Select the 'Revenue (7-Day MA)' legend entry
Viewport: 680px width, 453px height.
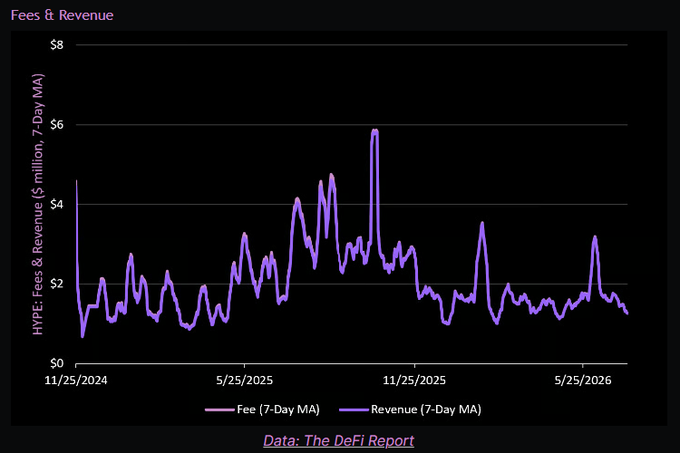click(x=410, y=409)
